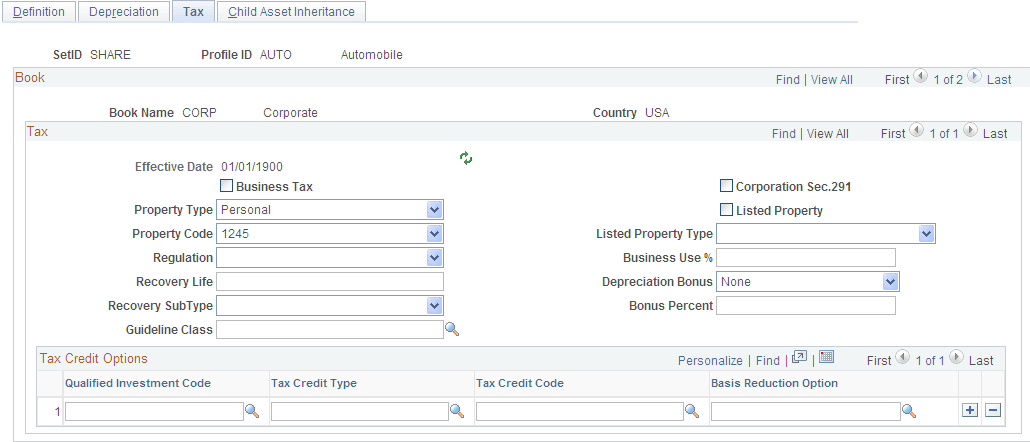Open the Depreciation Bonus dropdown

coord(807,282)
